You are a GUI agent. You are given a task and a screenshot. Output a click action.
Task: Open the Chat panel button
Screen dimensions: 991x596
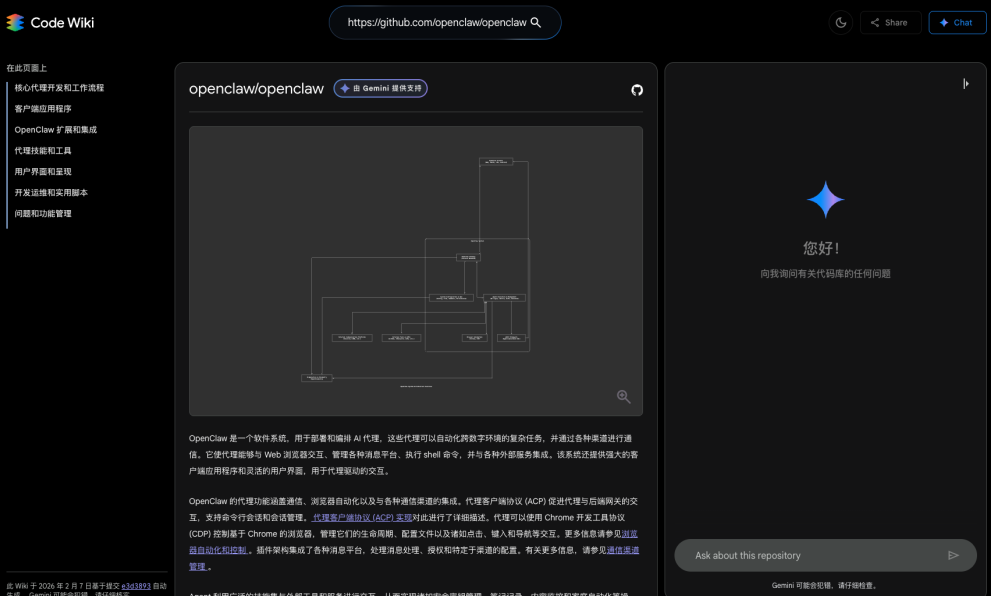pyautogui.click(x=957, y=22)
